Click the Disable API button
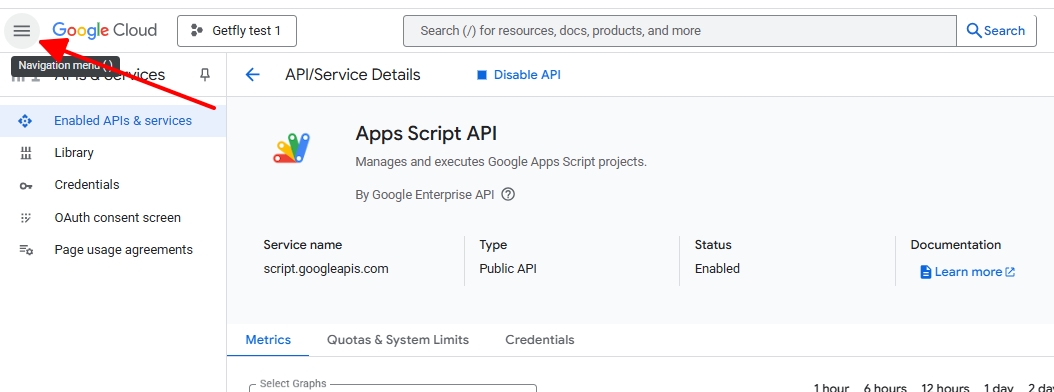 (x=519, y=75)
